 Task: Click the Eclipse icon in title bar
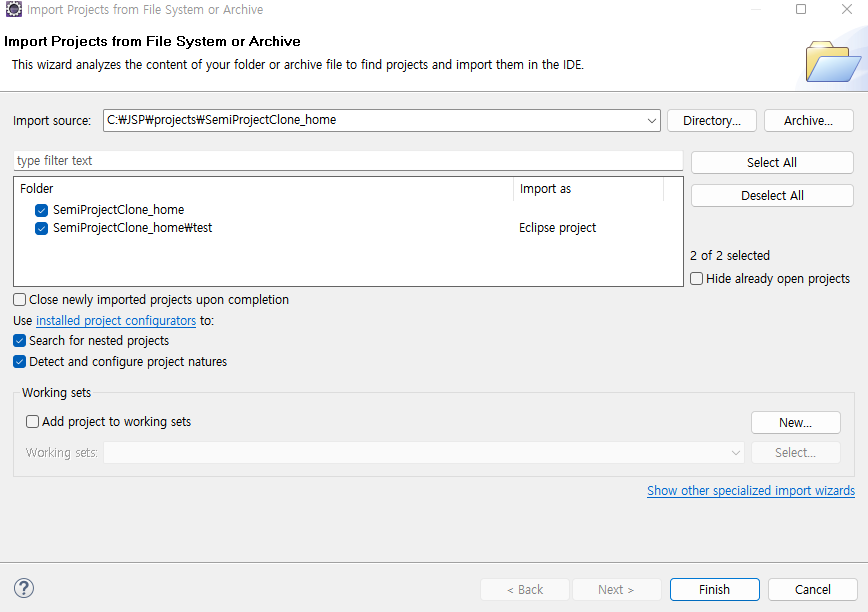pos(13,9)
